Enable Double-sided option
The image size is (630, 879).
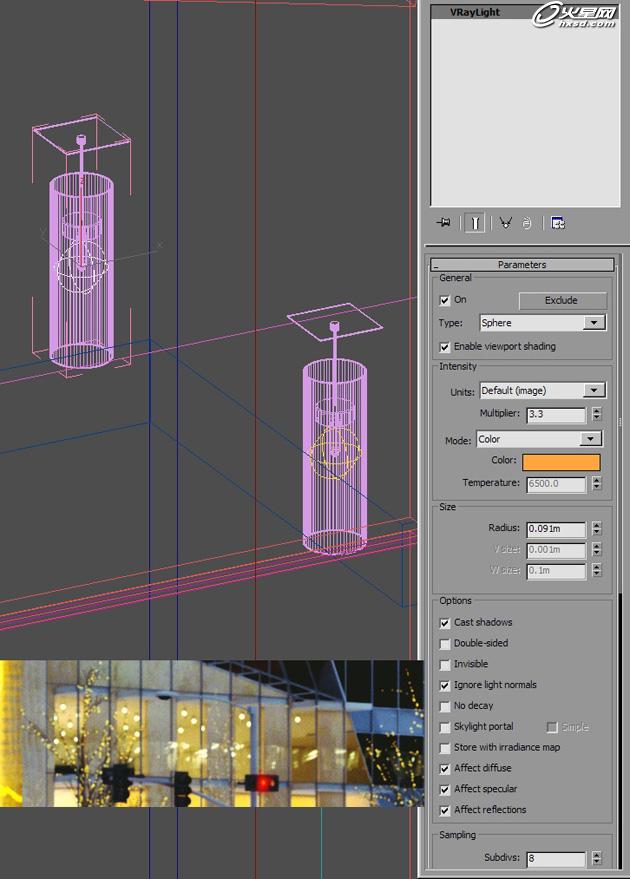[445, 644]
